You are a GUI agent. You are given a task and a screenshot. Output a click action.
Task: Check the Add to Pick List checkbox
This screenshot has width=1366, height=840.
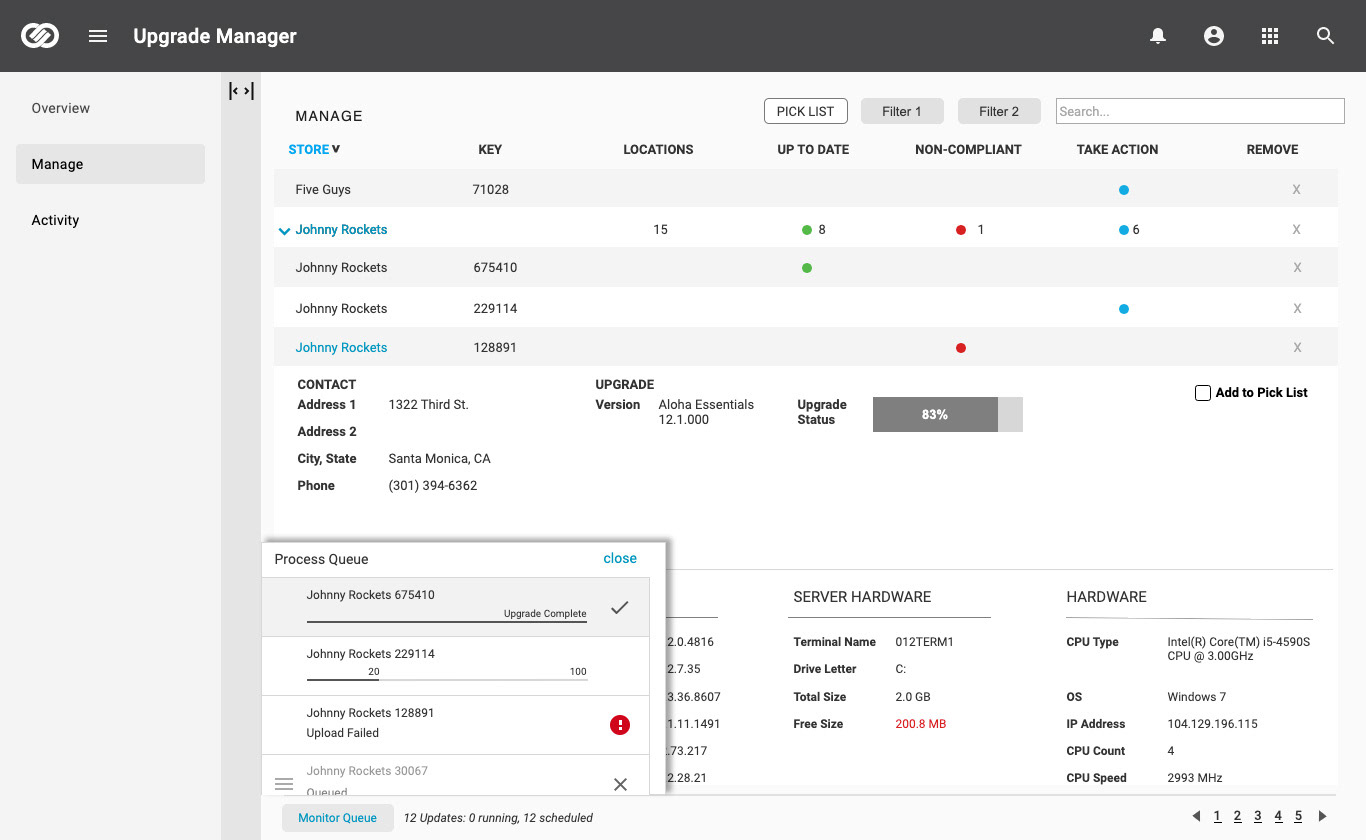pos(1203,393)
